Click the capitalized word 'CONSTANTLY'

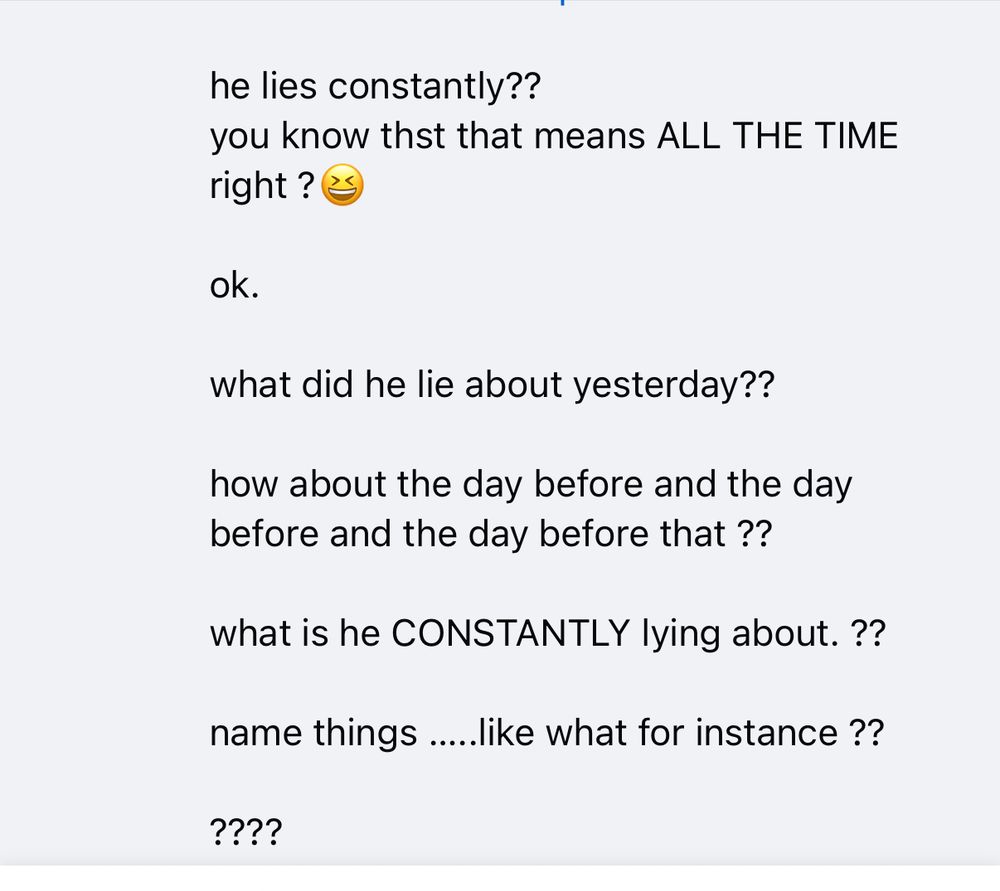coord(511,633)
